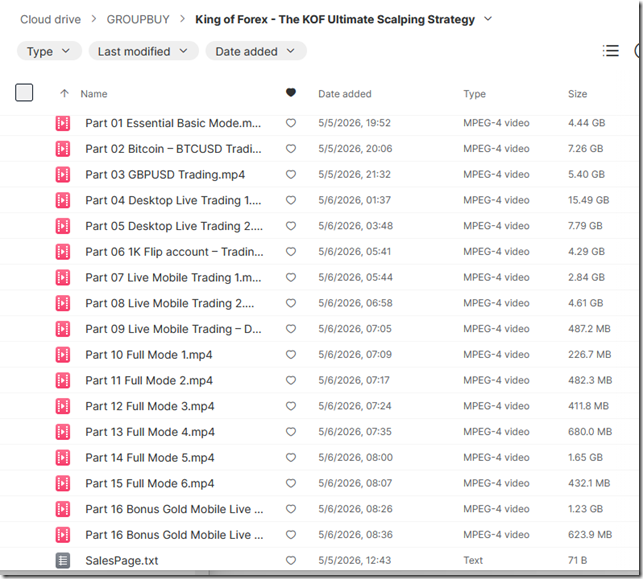The height and width of the screenshot is (579, 643).
Task: Sort by Size column header
Action: click(x=577, y=94)
